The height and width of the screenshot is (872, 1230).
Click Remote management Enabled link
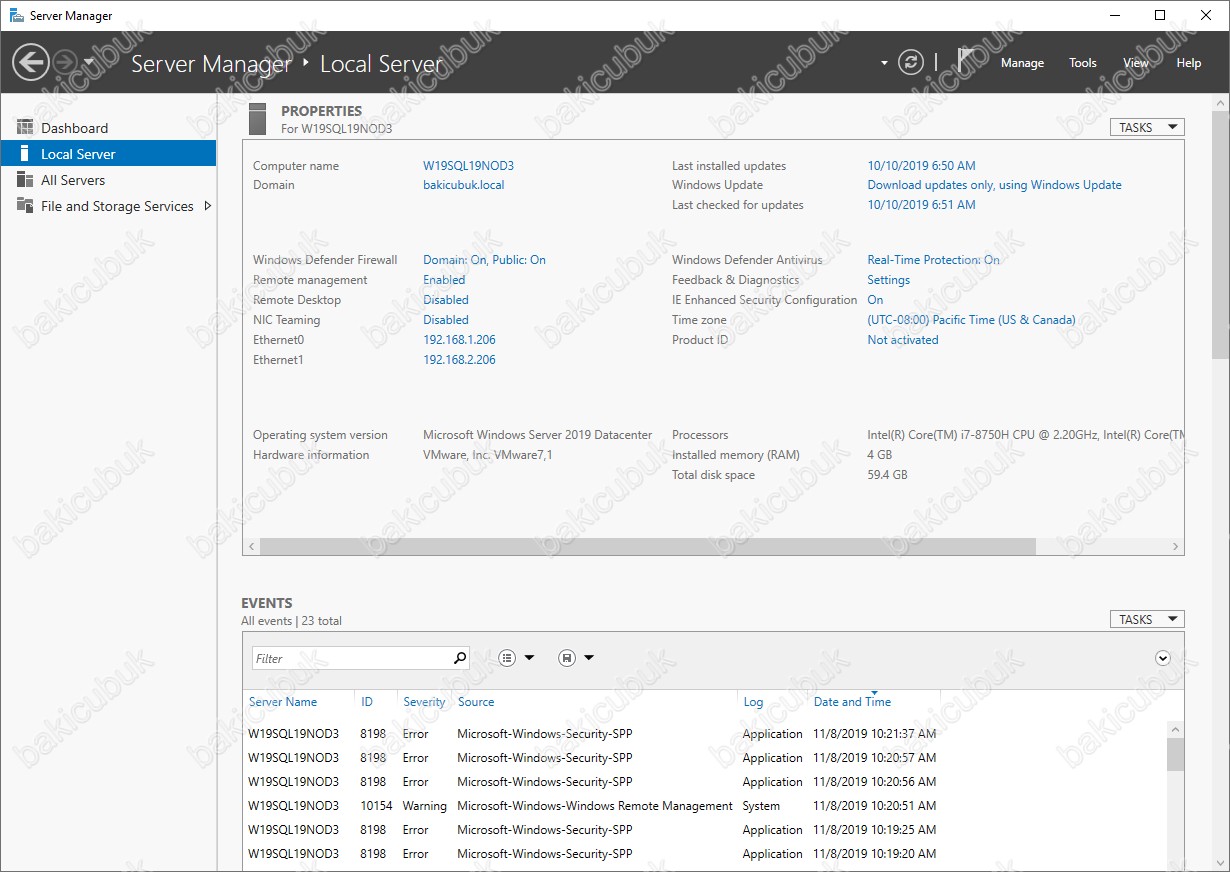pyautogui.click(x=444, y=280)
